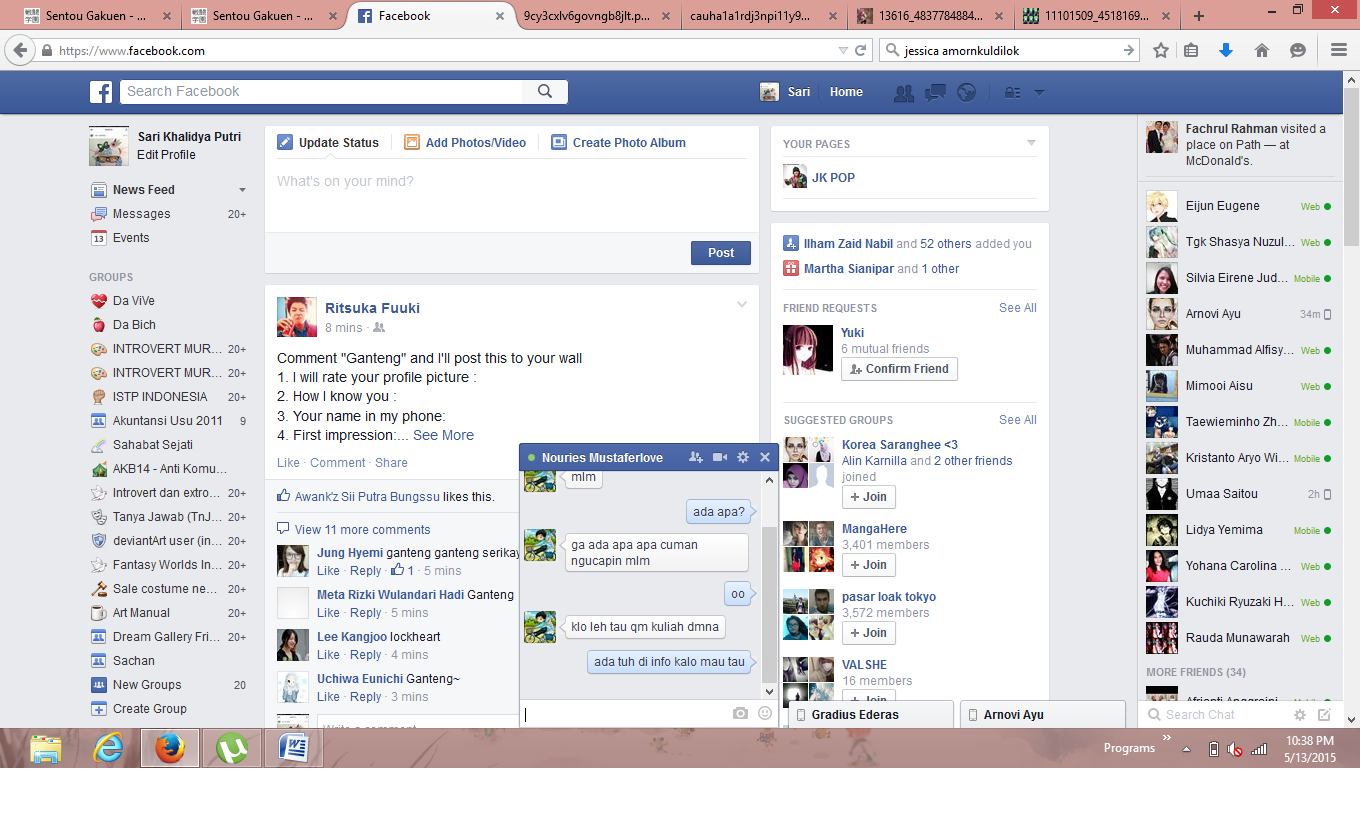Show bookmarks list icon in Firefox toolbar
Screen dimensions: 1360x826
pyautogui.click(x=1191, y=50)
